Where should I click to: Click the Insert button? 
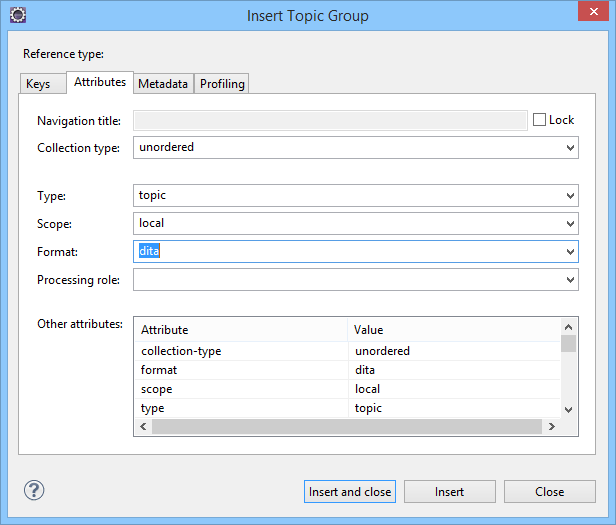(x=449, y=492)
